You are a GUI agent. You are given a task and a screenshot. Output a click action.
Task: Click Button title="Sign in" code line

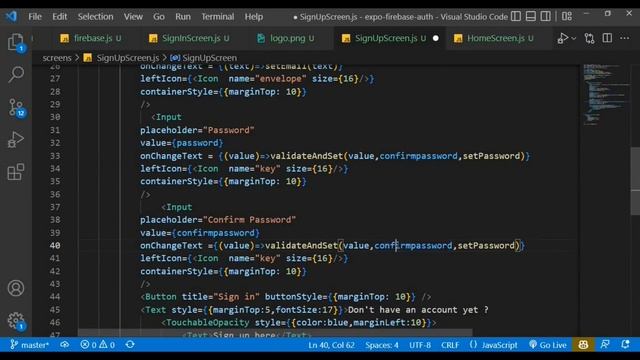coord(286,297)
